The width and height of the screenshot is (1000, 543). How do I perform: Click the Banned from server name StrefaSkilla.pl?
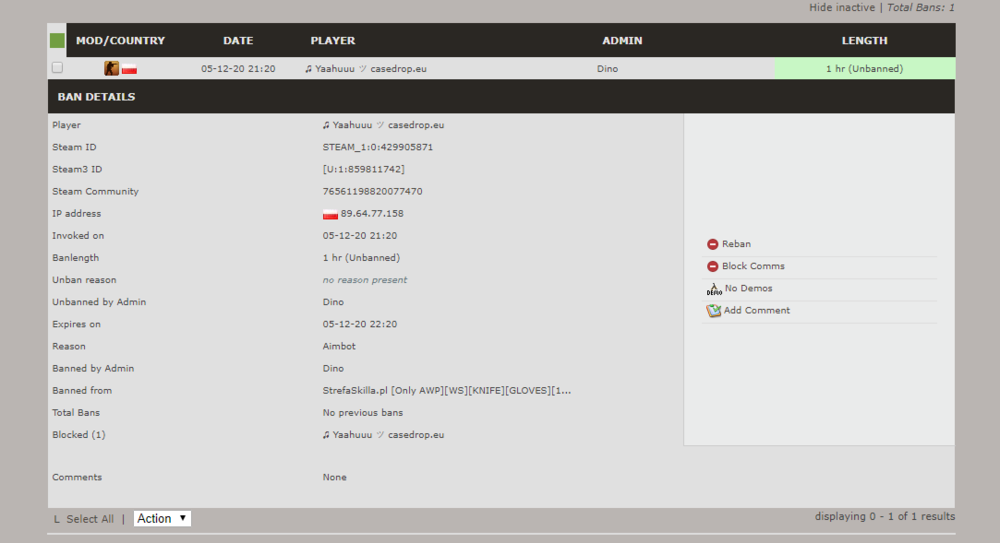click(446, 391)
